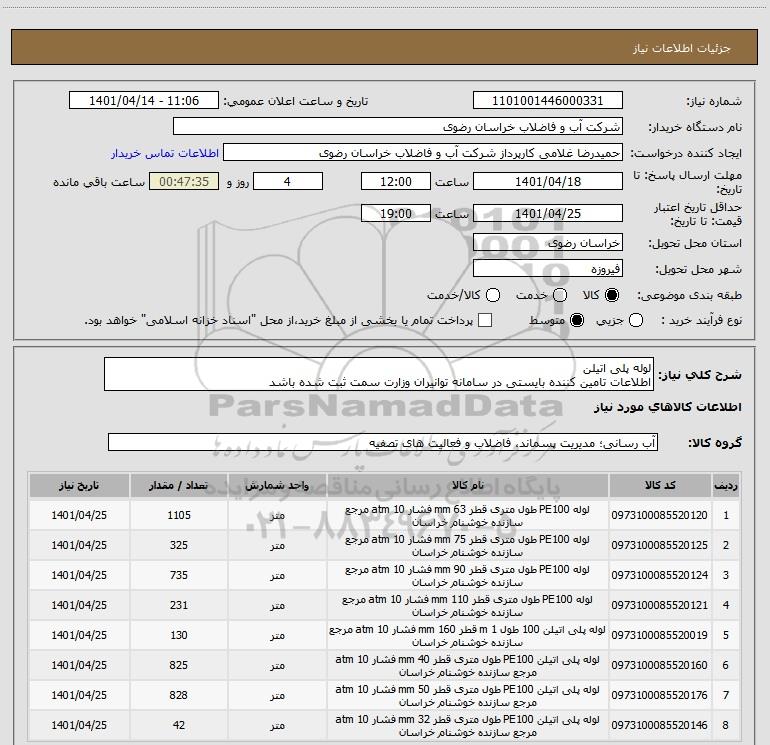The height and width of the screenshot is (745, 770).
Task: Choose the متوسط purchase type radio
Action: pos(577,321)
